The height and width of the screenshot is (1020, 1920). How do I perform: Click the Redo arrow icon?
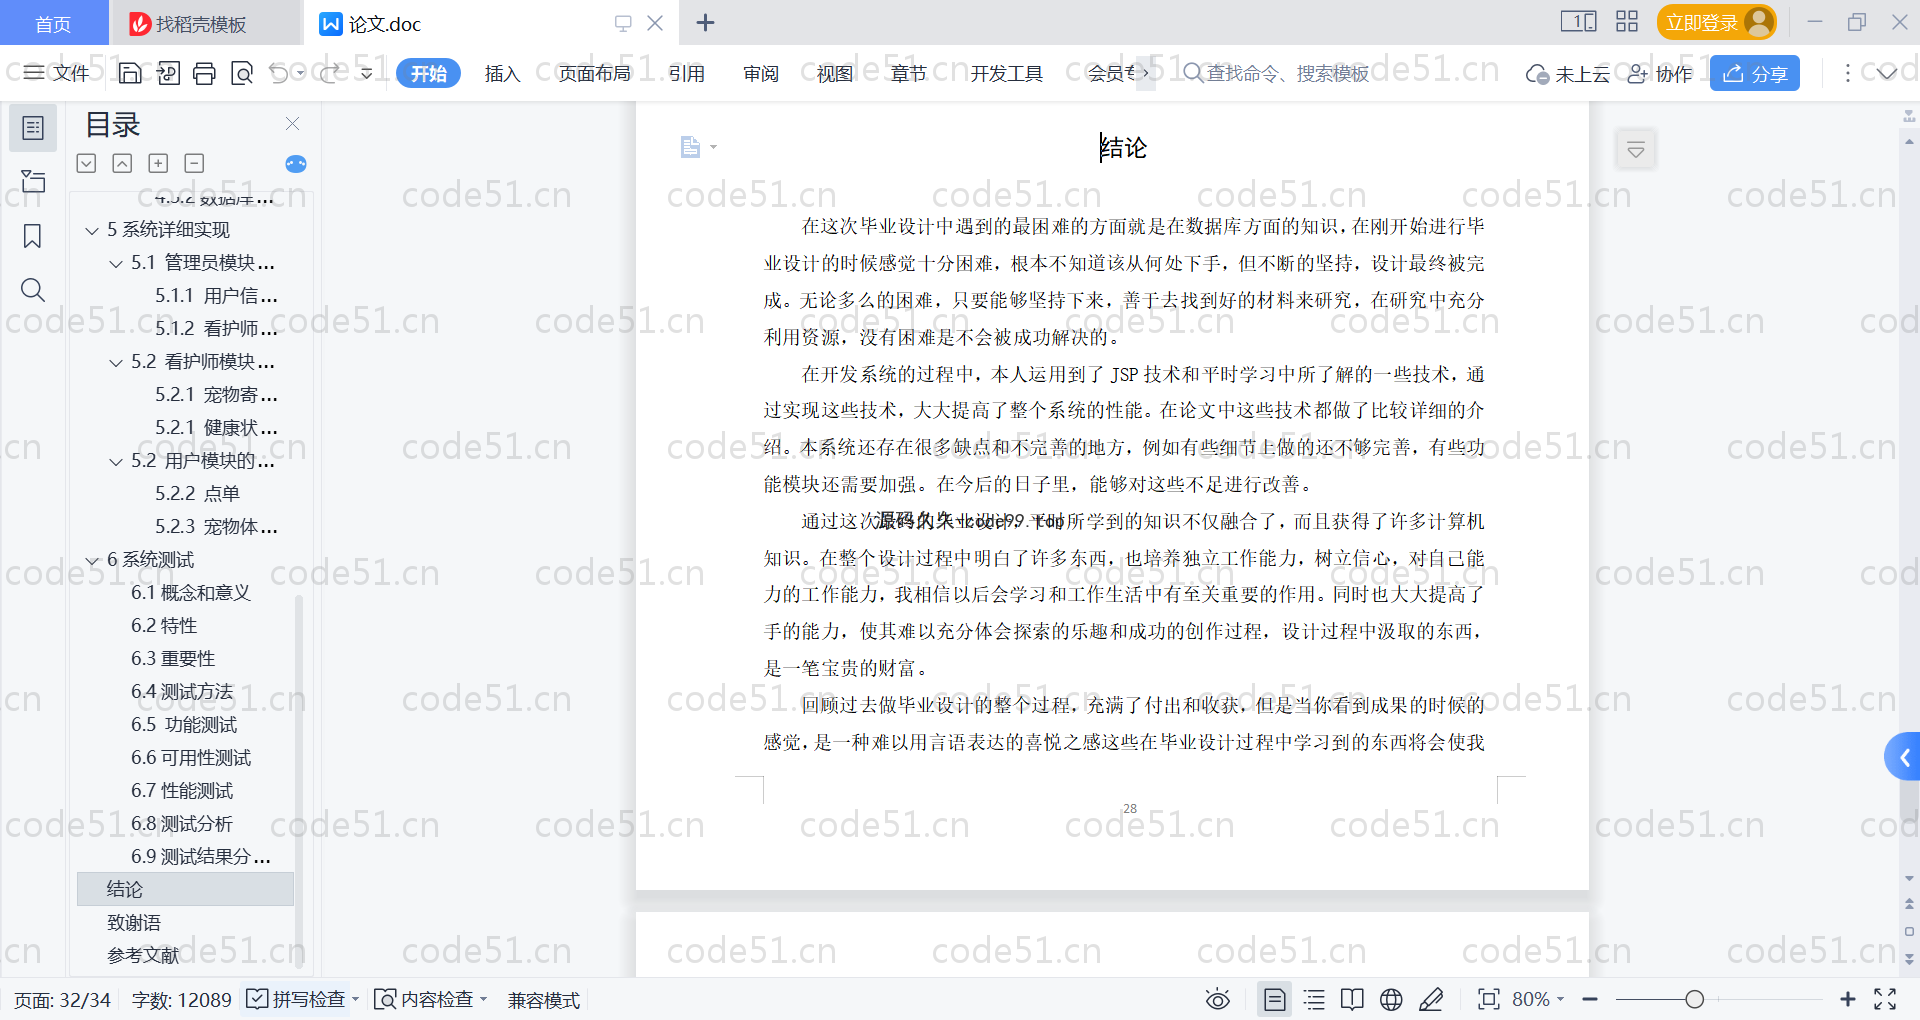coord(329,73)
